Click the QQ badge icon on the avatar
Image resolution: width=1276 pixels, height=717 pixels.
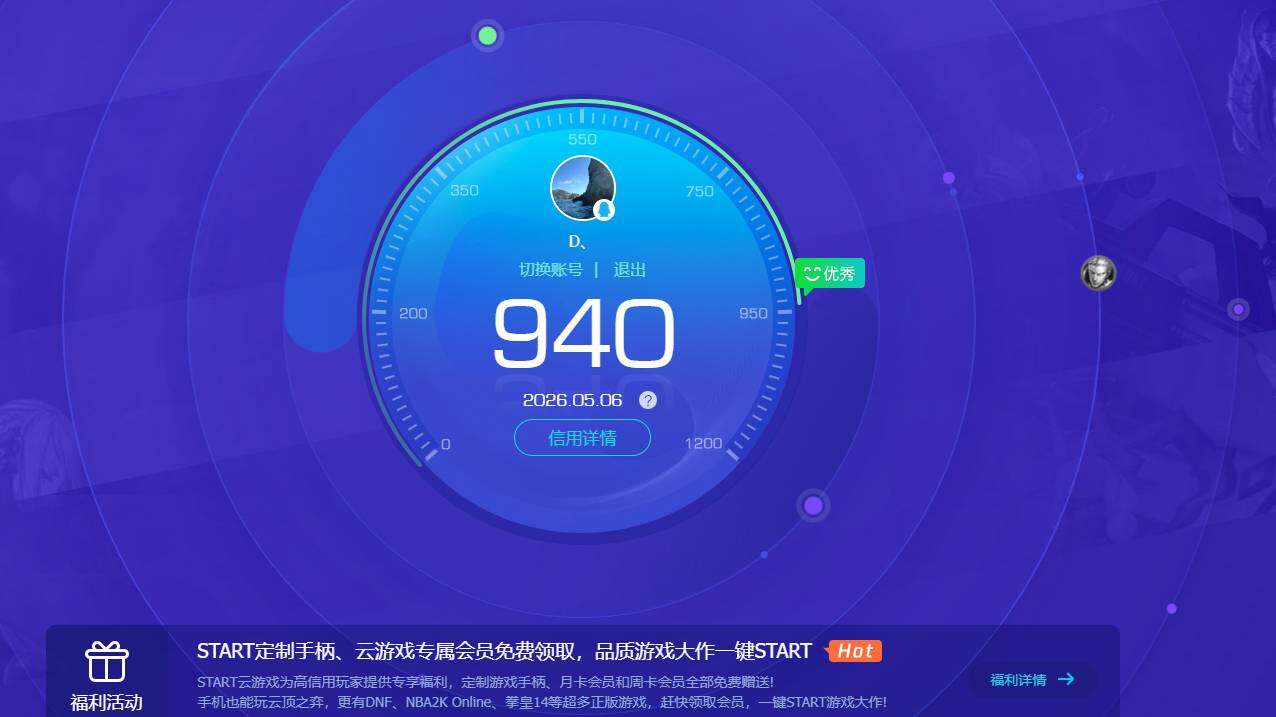[604, 210]
